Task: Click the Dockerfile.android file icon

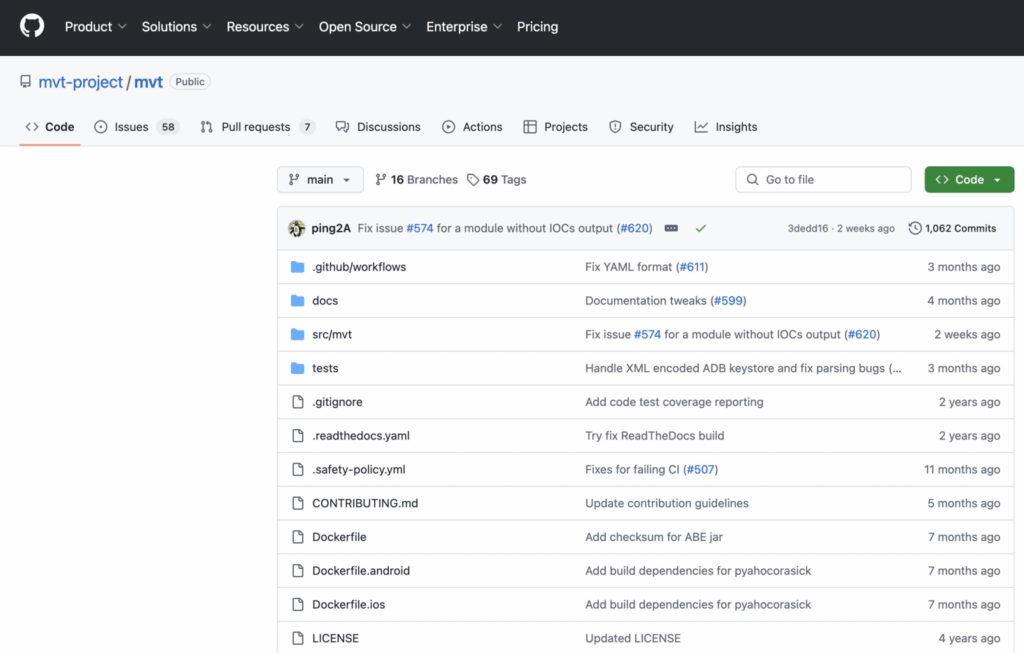Action: coord(298,571)
